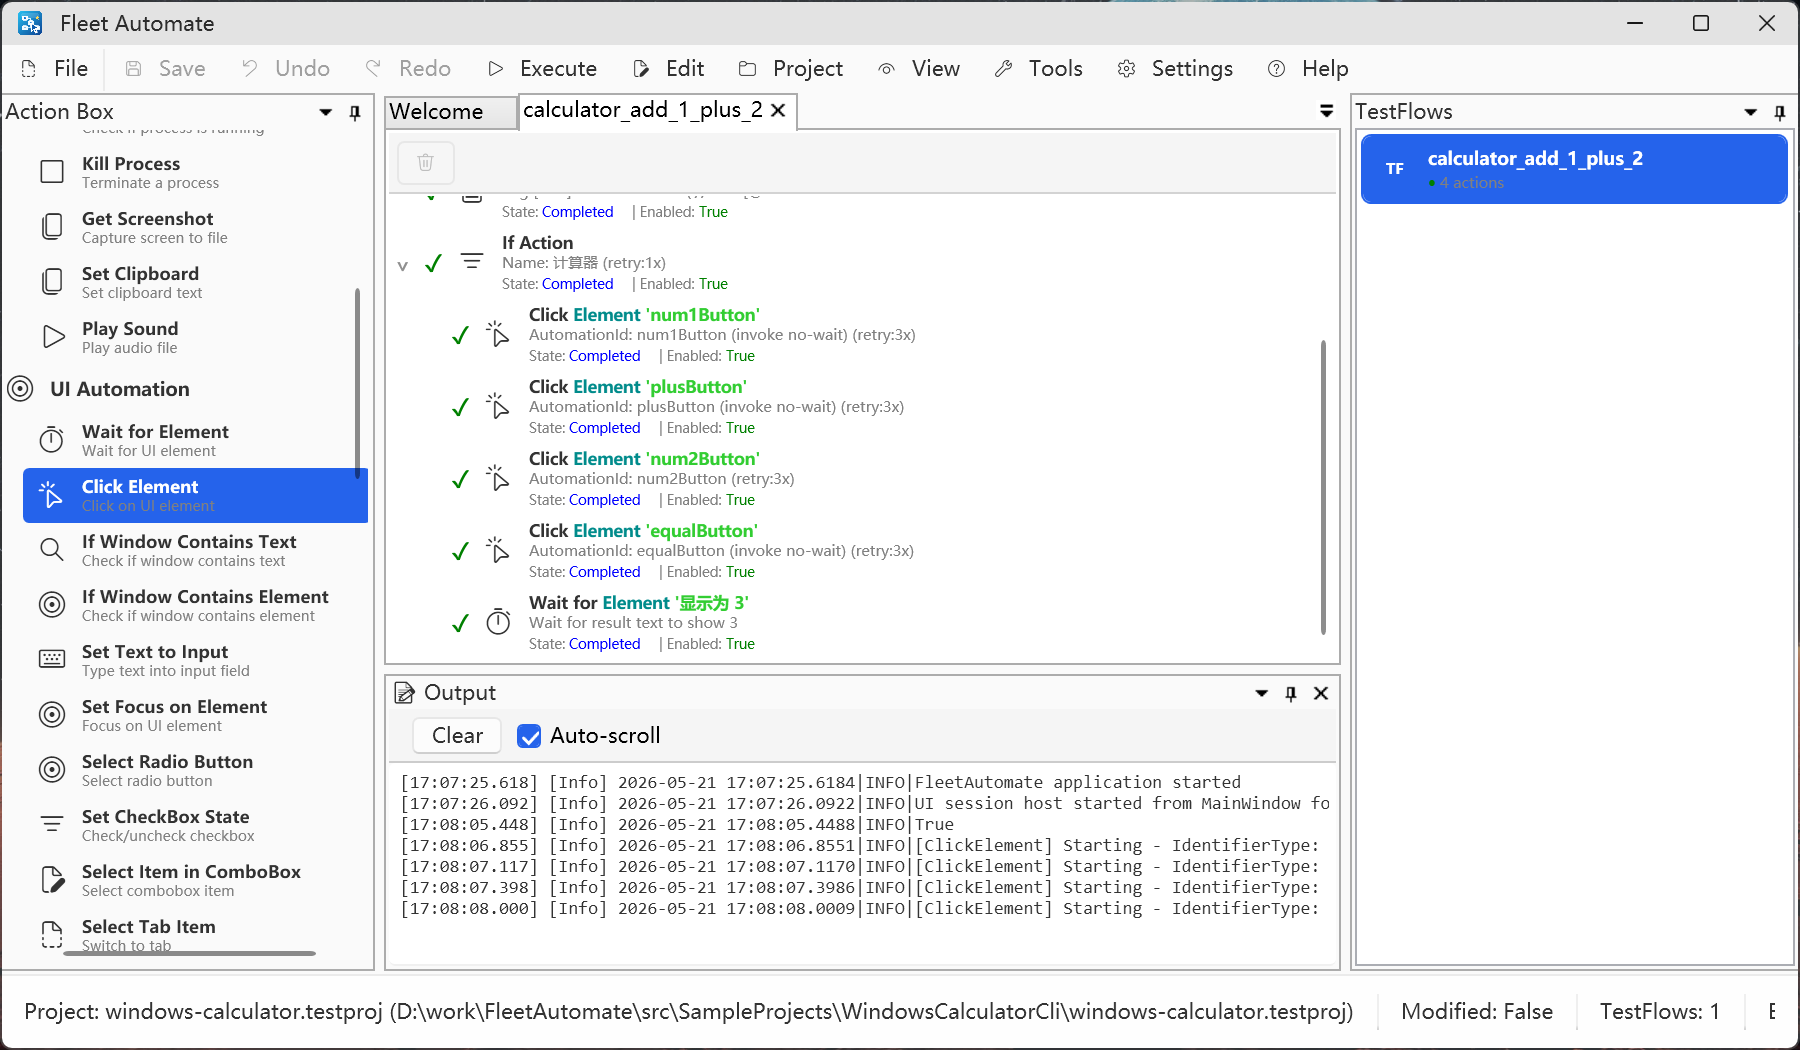Open the Action Box panel dropdown arrow
The width and height of the screenshot is (1800, 1050).
coord(326,113)
